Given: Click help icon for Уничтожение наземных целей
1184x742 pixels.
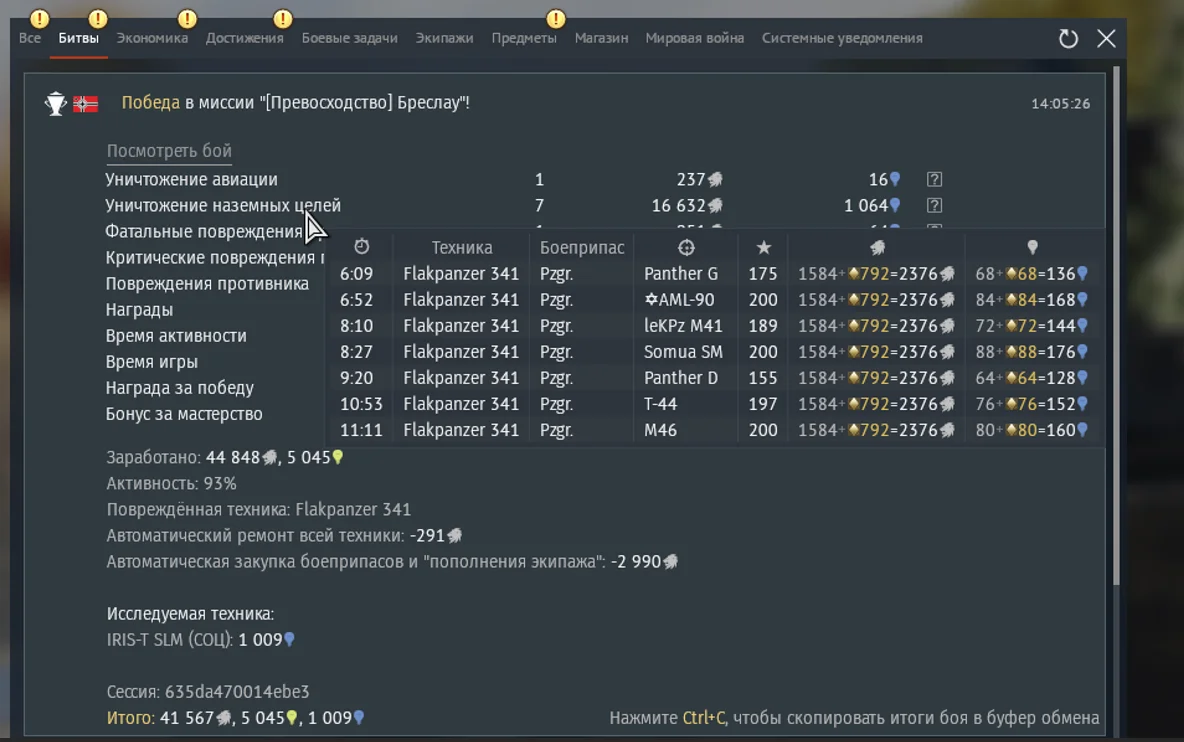Looking at the screenshot, I should [x=934, y=205].
